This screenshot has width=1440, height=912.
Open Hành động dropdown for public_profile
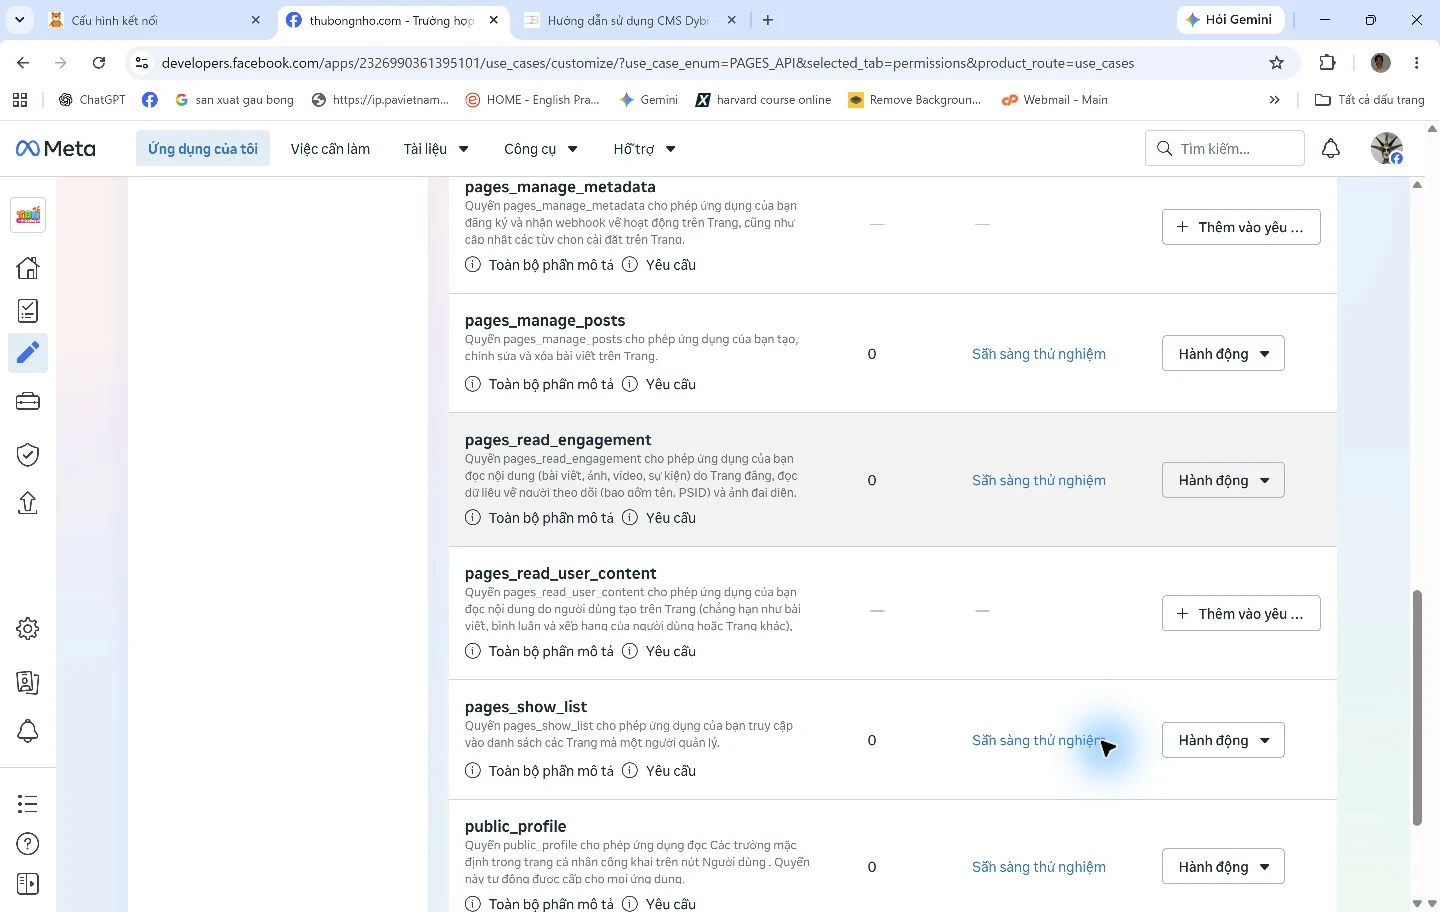1223,867
